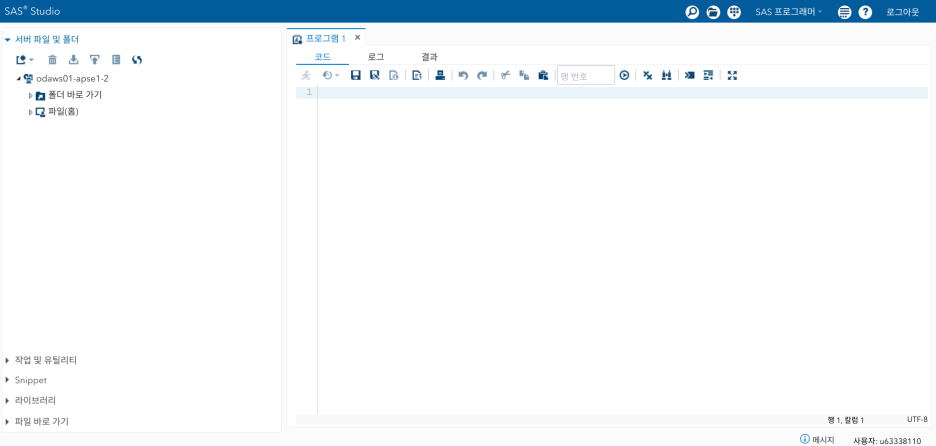Open the application options menu icon
The width and height of the screenshot is (936, 446).
pyautogui.click(x=843, y=12)
